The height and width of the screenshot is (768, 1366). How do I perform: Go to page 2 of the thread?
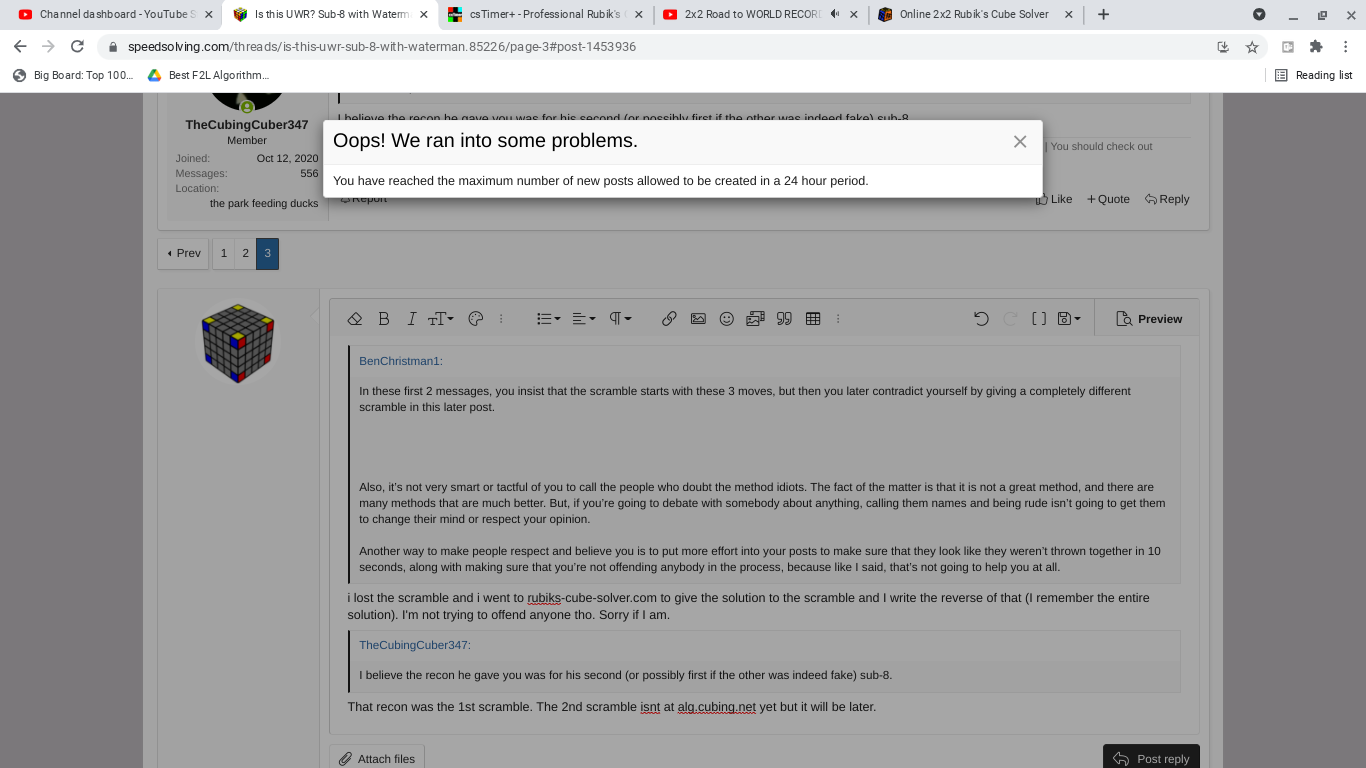pos(246,254)
